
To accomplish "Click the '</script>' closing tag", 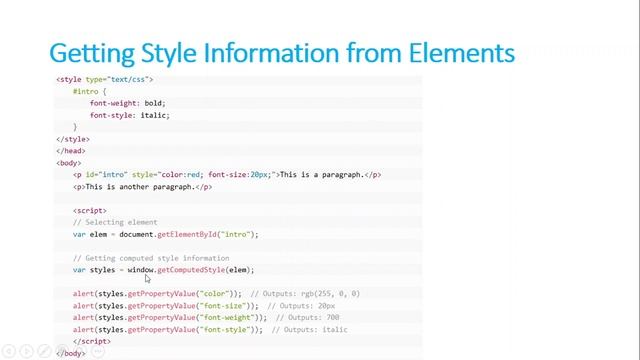I will pos(92,341).
